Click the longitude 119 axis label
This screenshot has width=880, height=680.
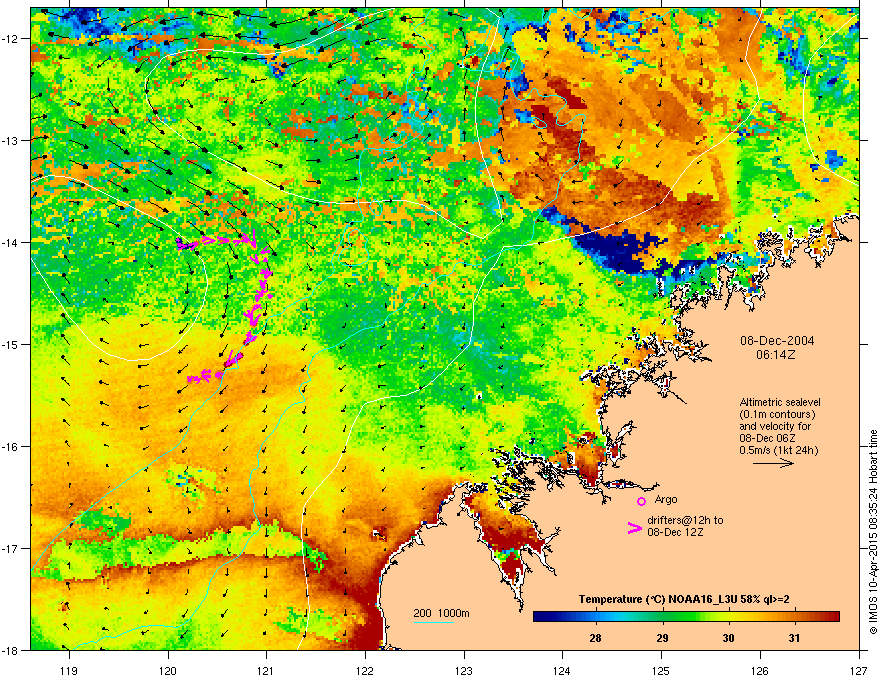[x=69, y=670]
